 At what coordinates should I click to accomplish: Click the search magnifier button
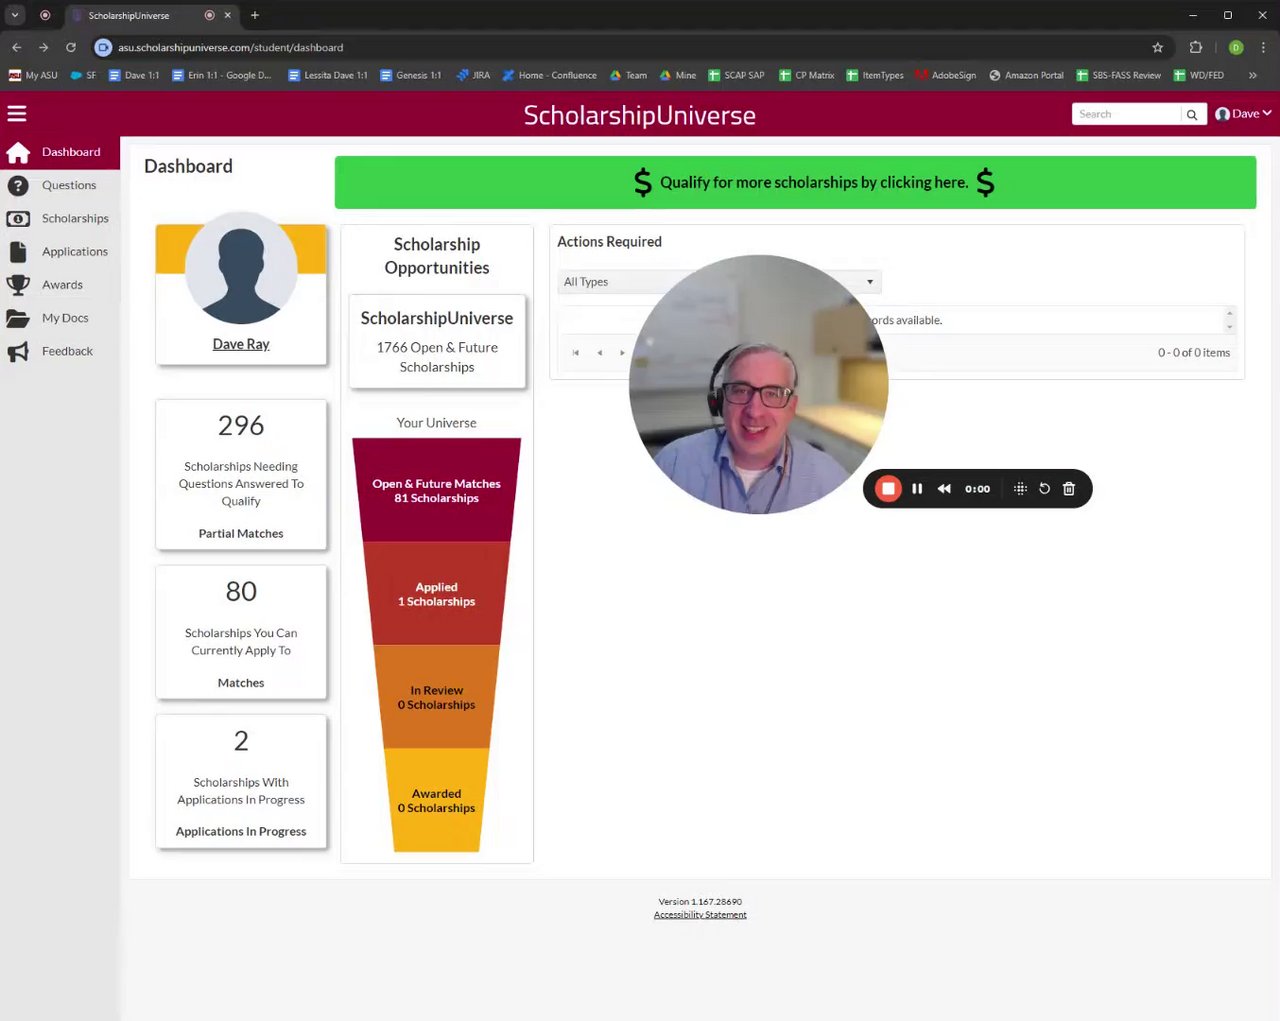pyautogui.click(x=1192, y=114)
